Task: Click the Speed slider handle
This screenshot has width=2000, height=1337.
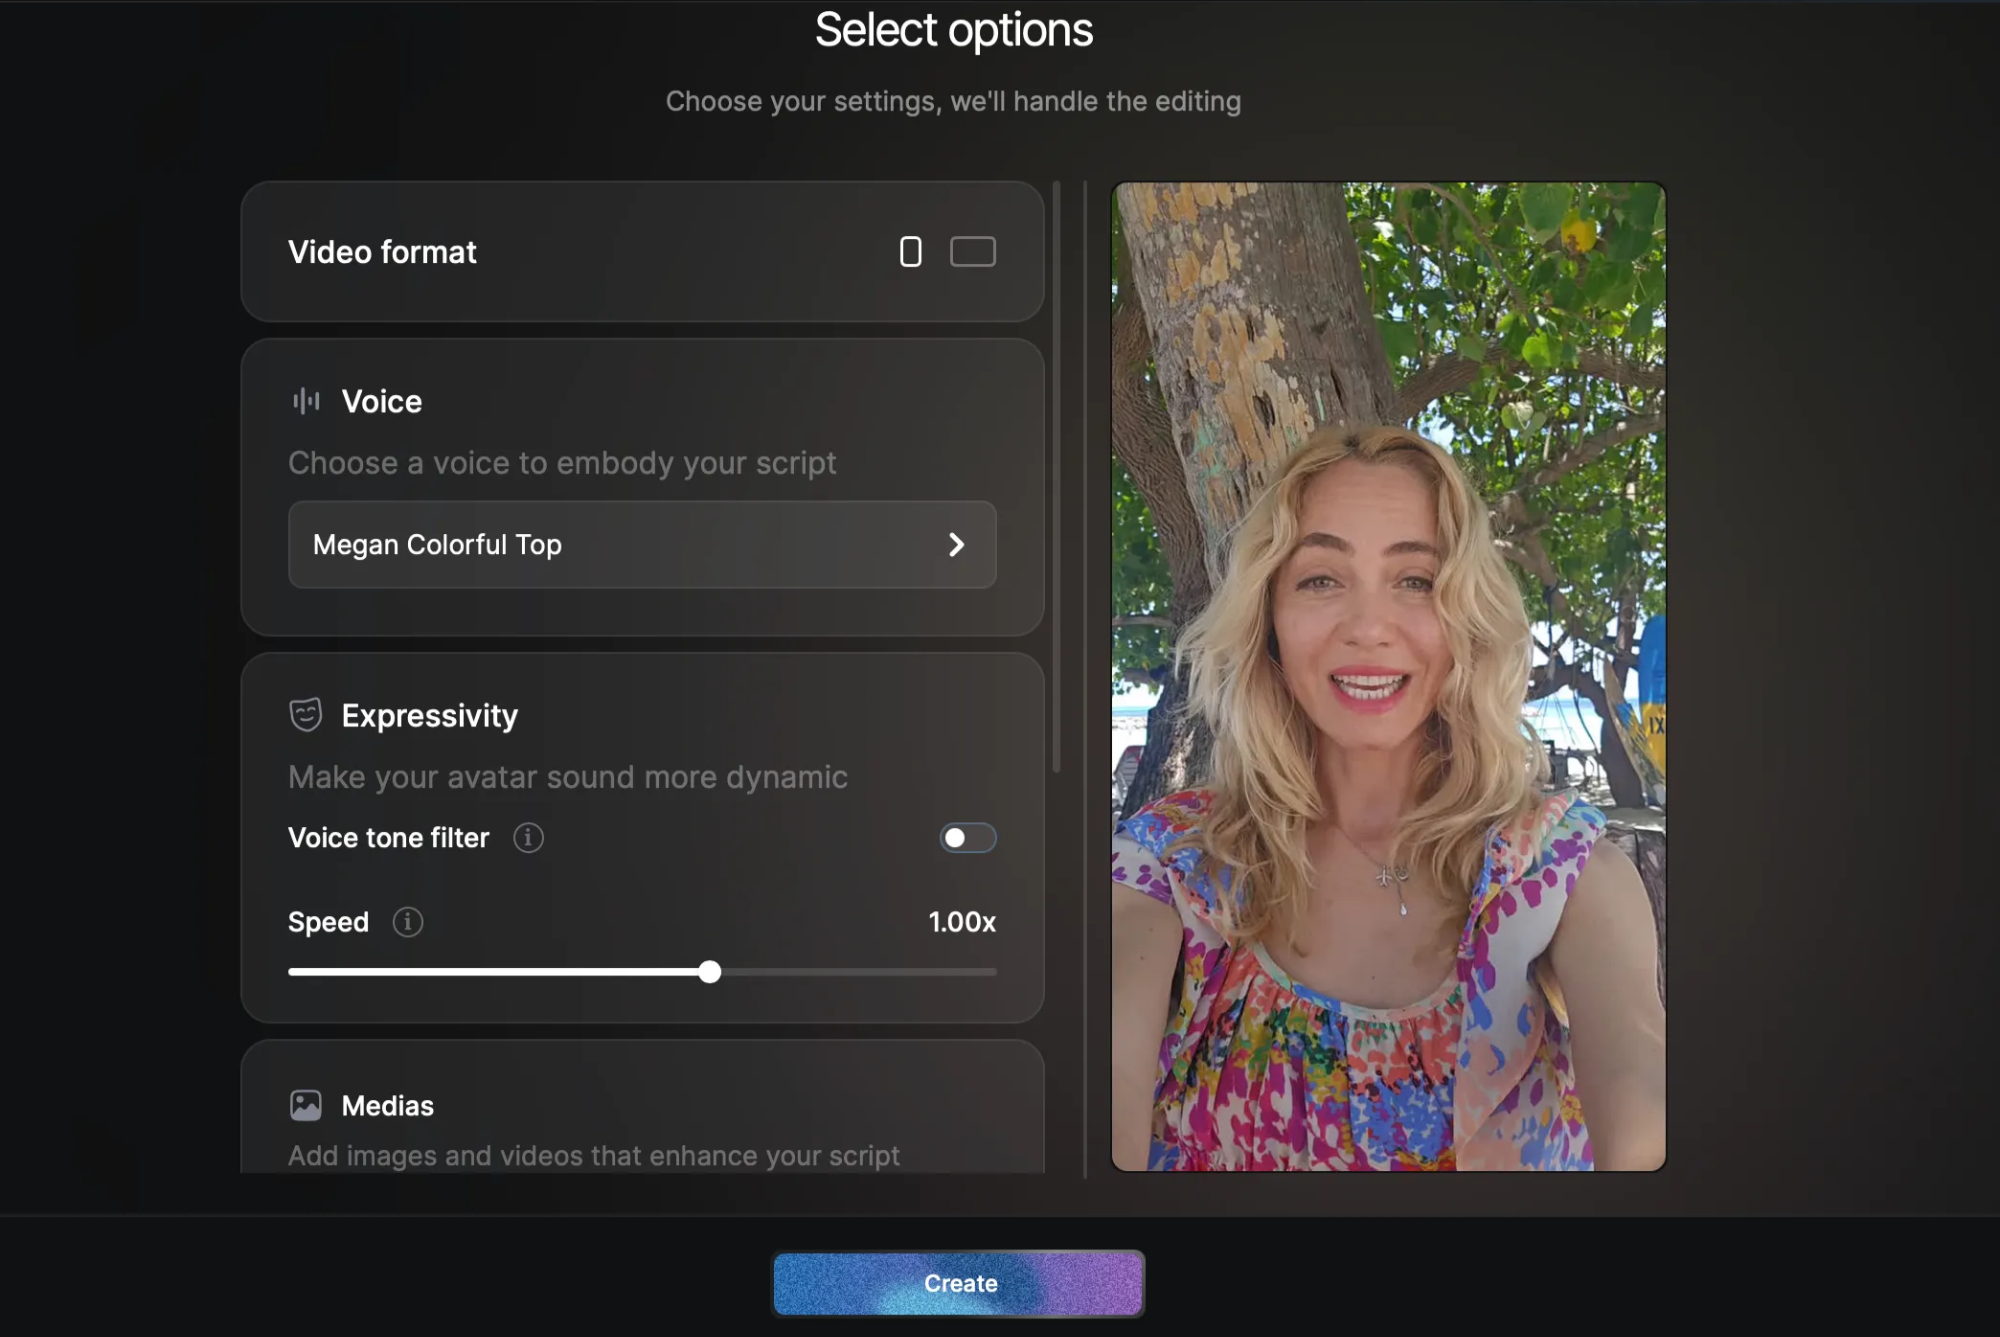Action: (710, 972)
